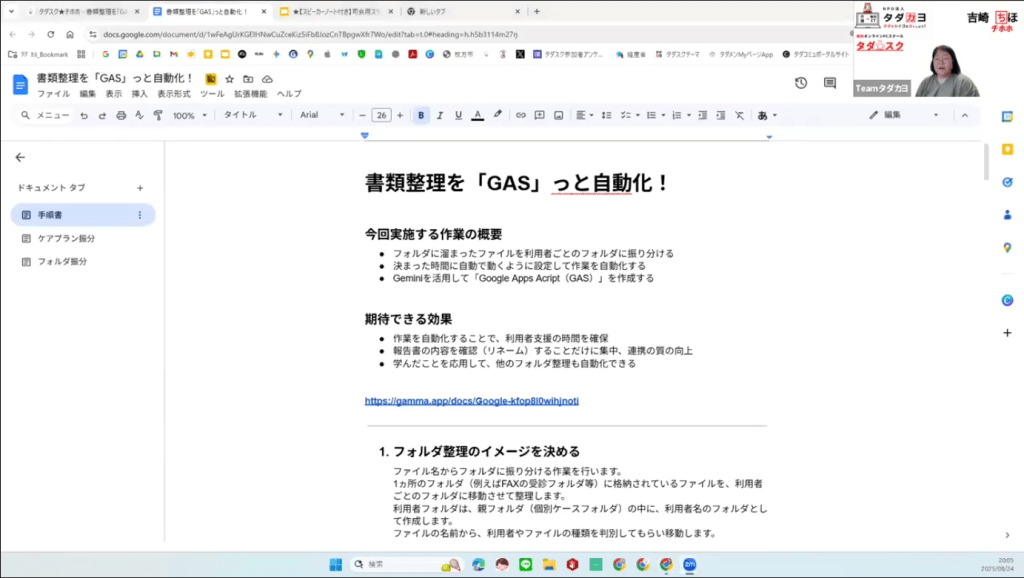
Task: Choose text color with the underlined A
Action: click(x=477, y=116)
